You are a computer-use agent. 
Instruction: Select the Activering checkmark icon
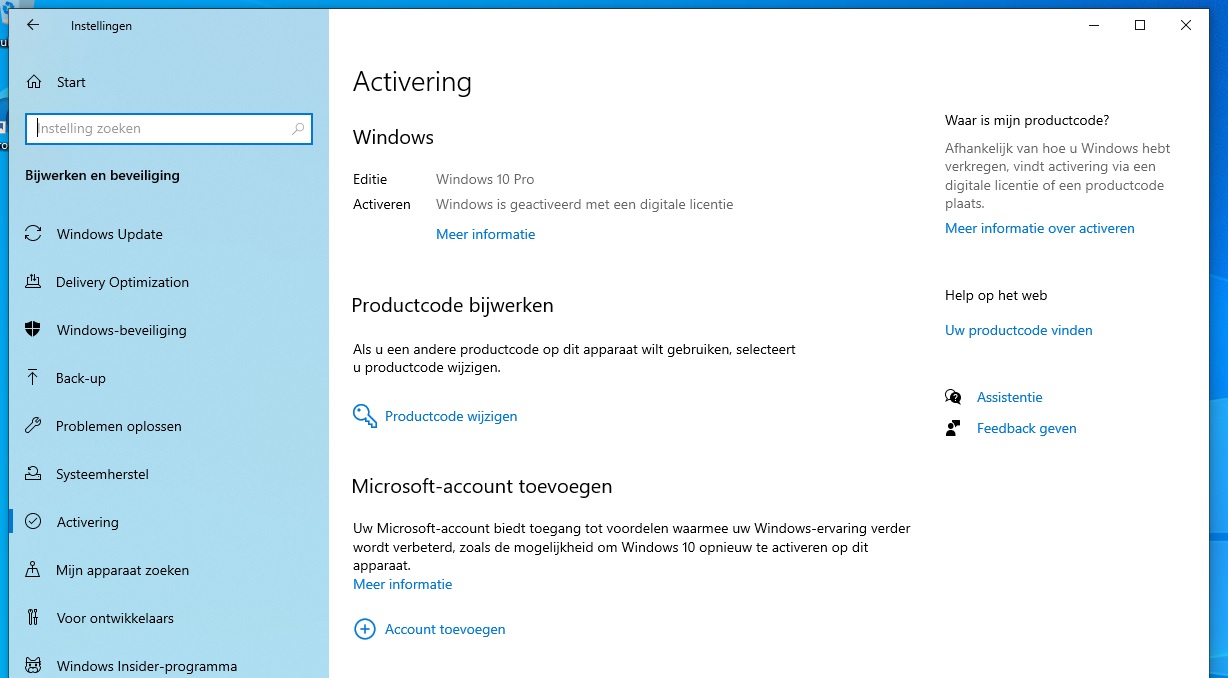(33, 522)
